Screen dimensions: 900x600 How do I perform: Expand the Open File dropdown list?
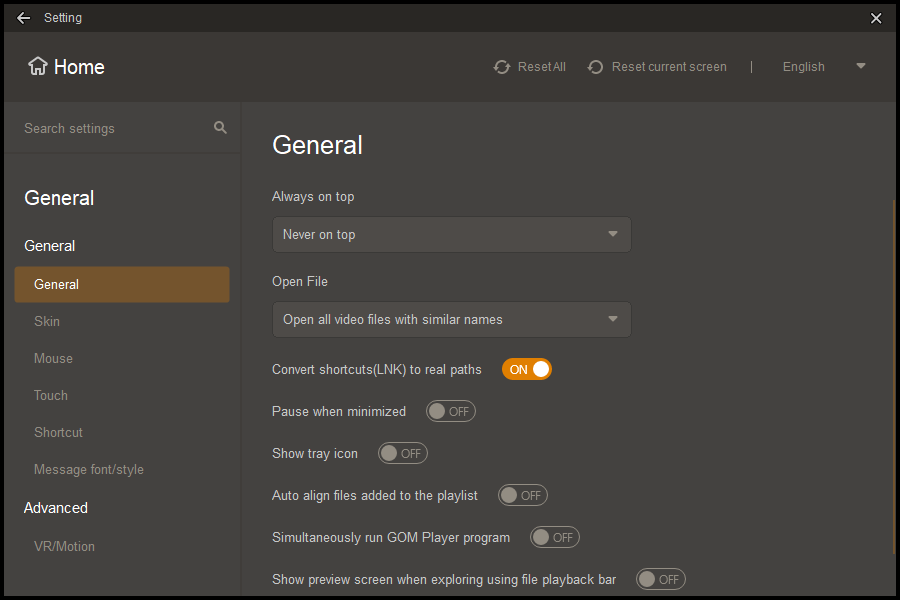pos(451,320)
